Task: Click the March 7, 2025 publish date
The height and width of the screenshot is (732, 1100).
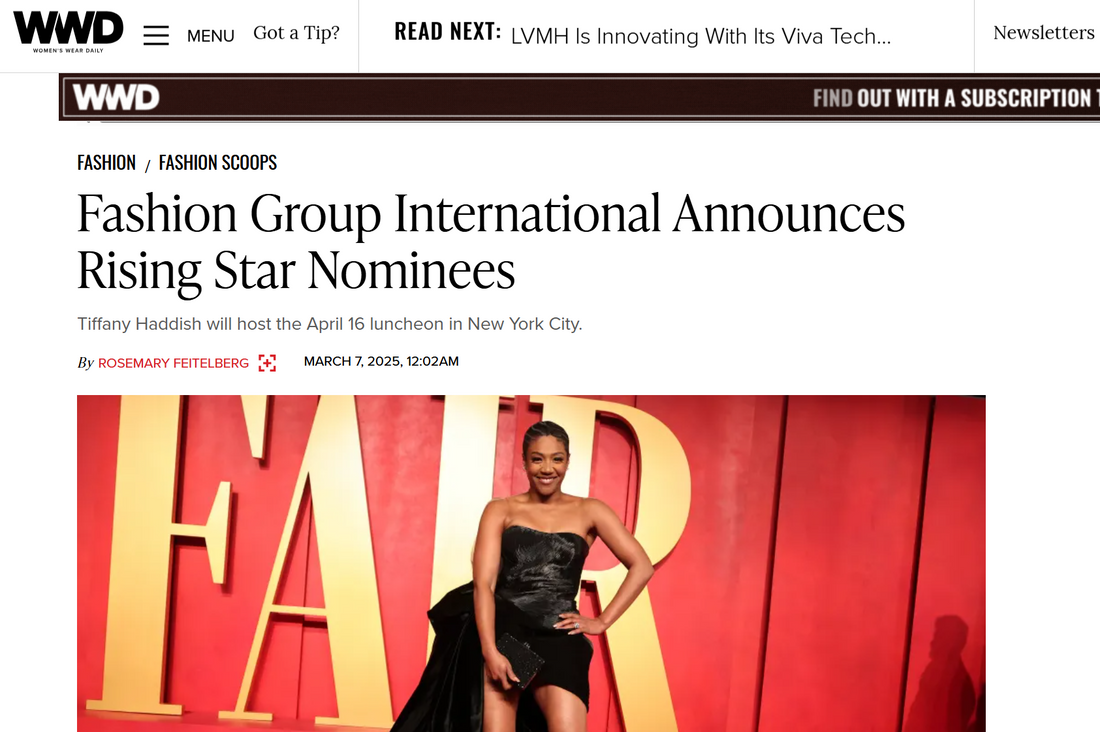Action: click(381, 361)
